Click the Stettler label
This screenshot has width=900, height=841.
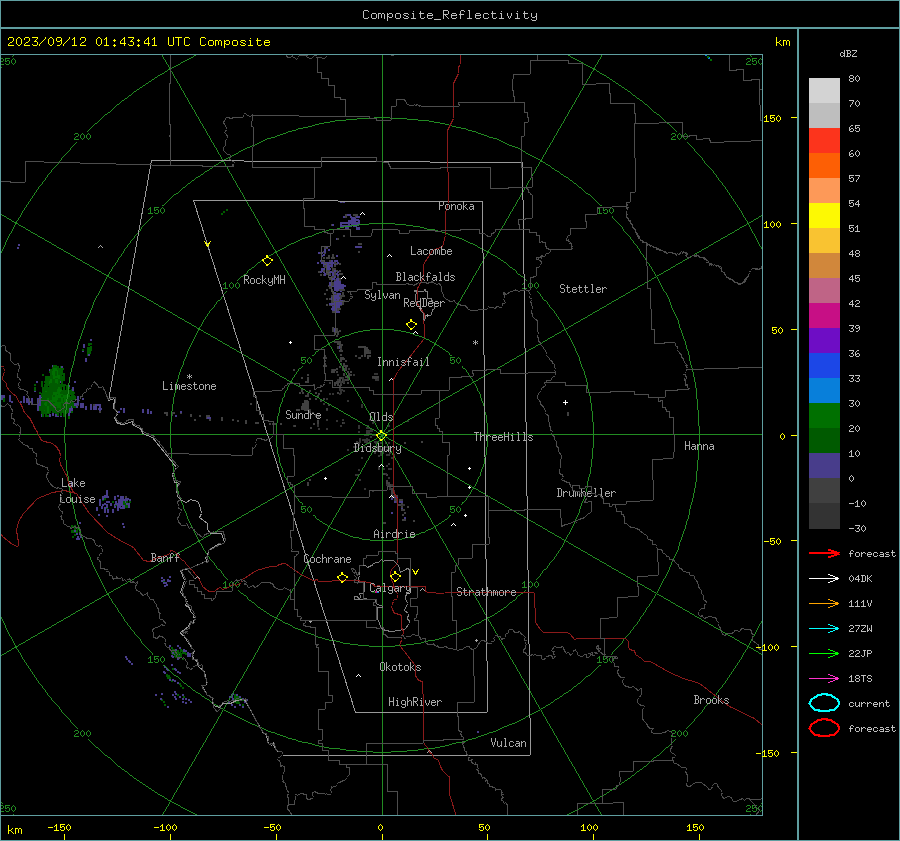point(583,289)
